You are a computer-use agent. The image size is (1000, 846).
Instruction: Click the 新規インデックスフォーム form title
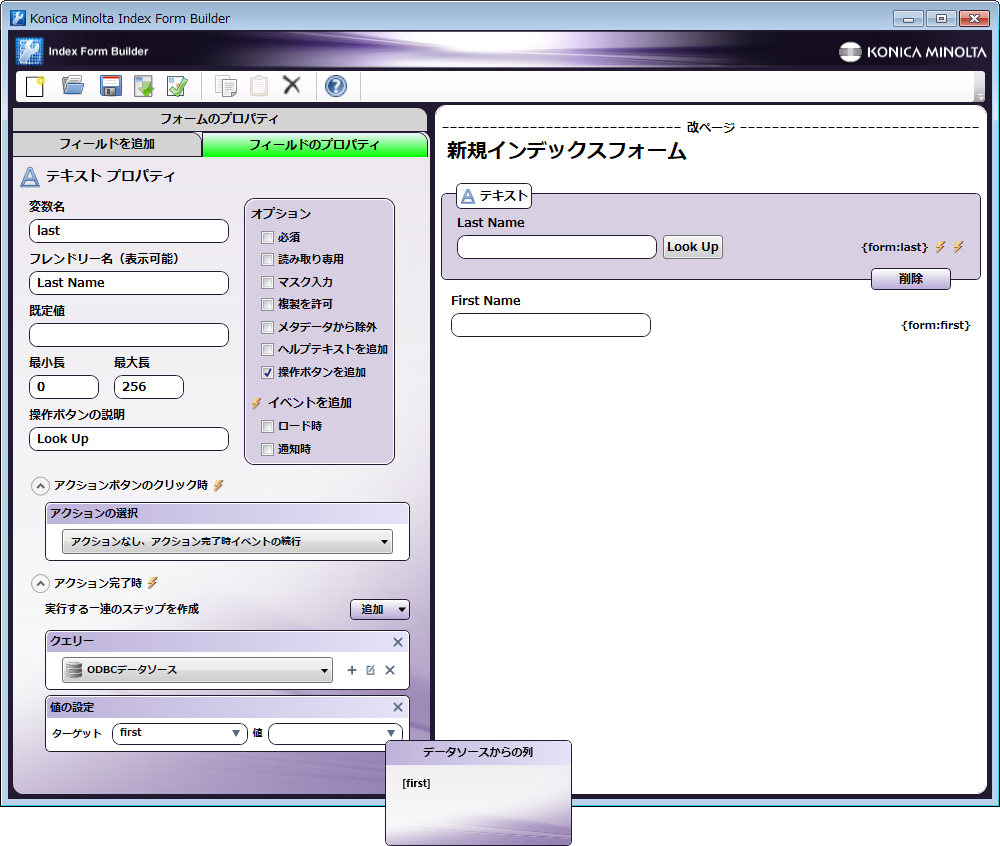[x=566, y=150]
